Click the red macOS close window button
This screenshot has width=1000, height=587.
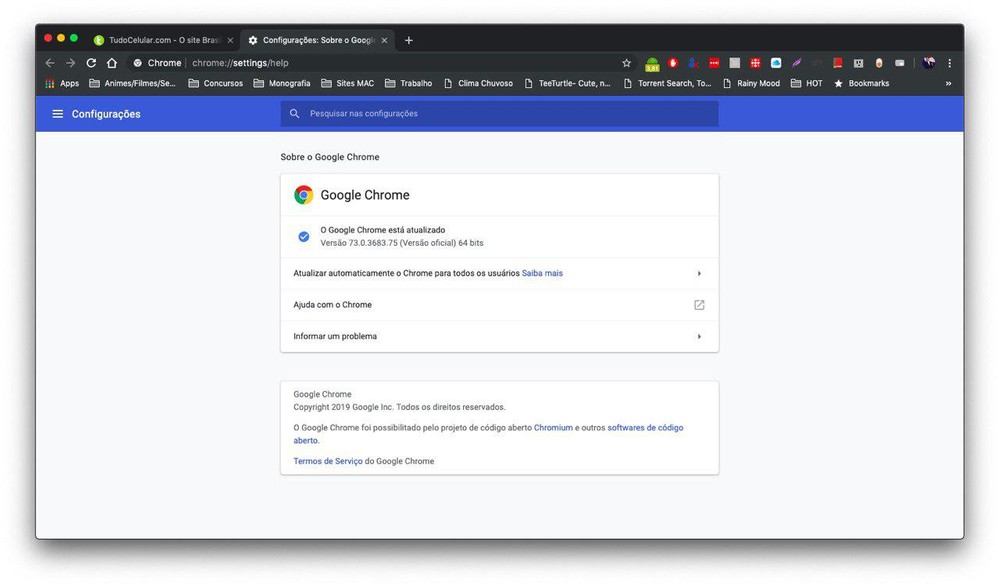point(48,38)
